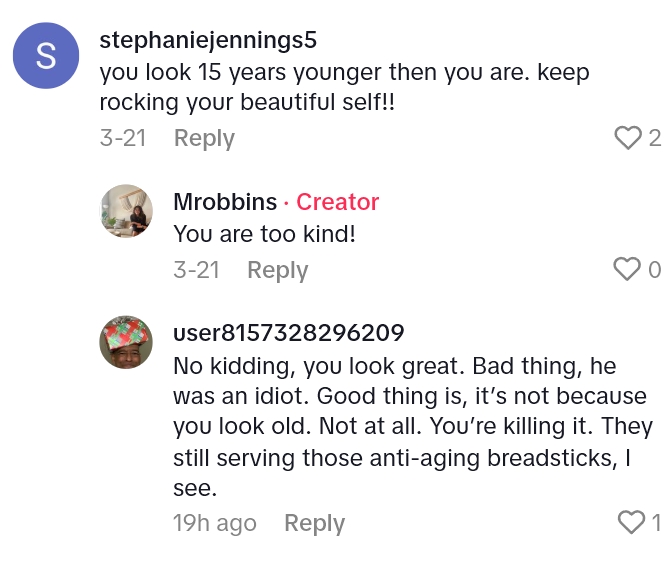The height and width of the screenshot is (570, 671).
Task: View Mrobbins' profile picture
Action: pyautogui.click(x=126, y=210)
